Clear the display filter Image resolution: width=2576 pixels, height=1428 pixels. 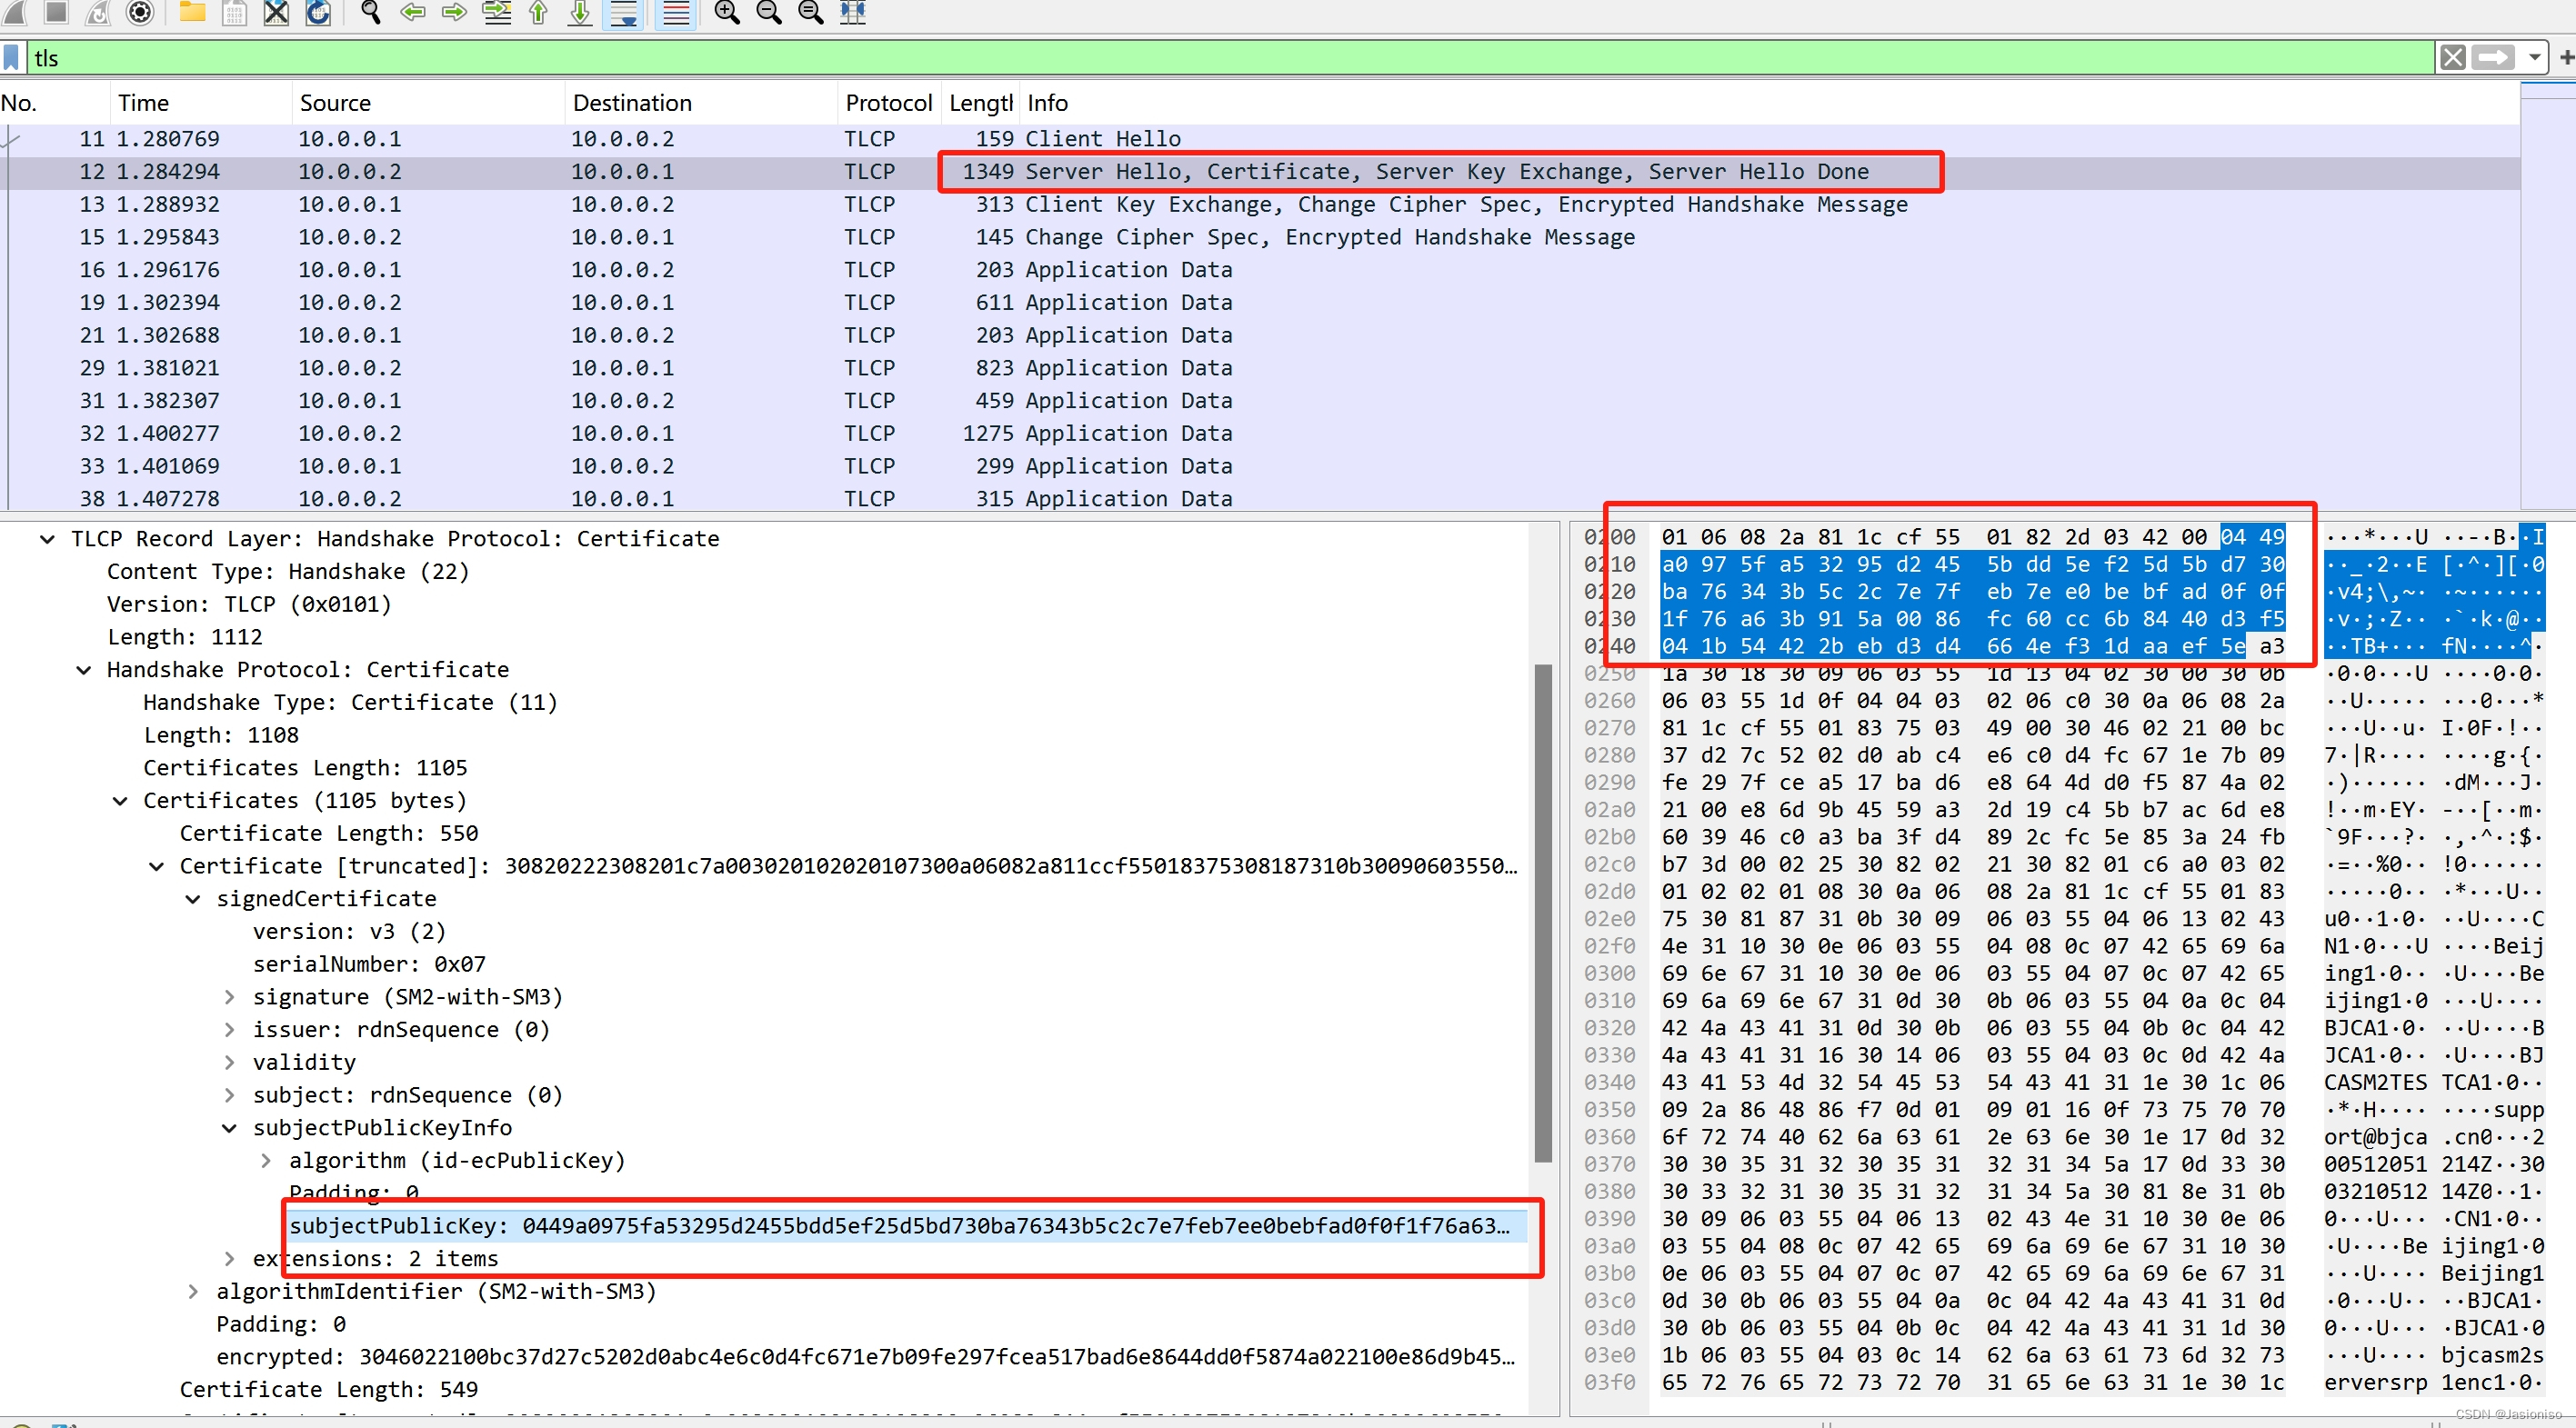2452,57
